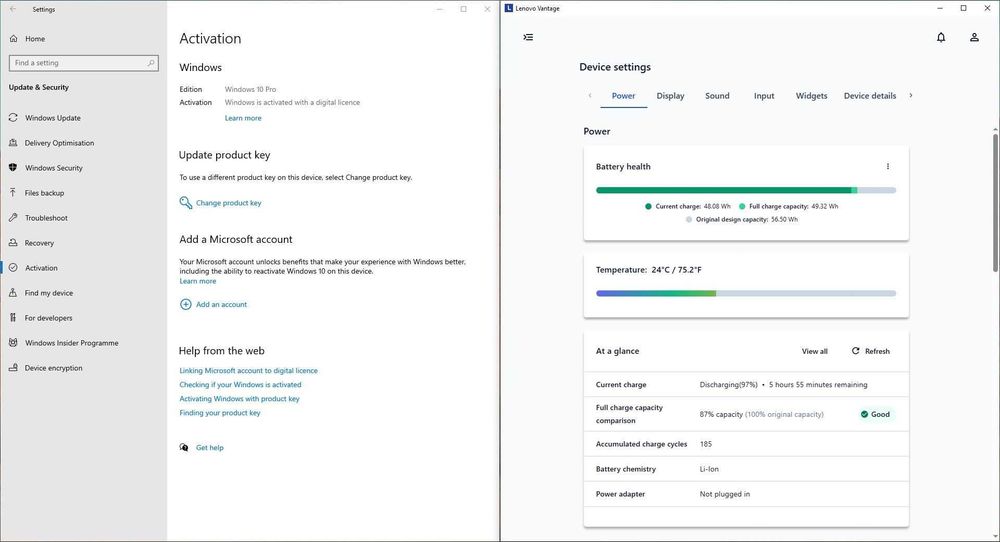Click Accumulated charge cycles value 185

pos(705,444)
